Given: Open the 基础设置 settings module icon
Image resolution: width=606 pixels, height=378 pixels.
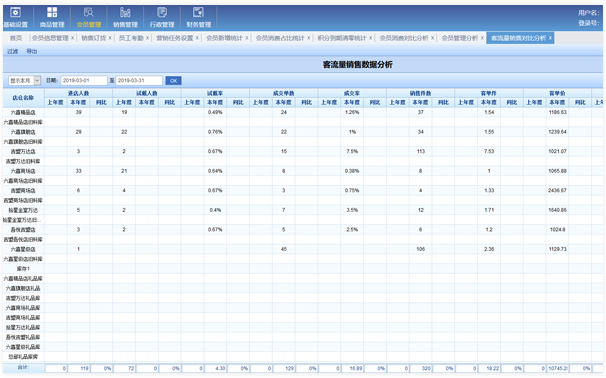Looking at the screenshot, I should point(15,12).
